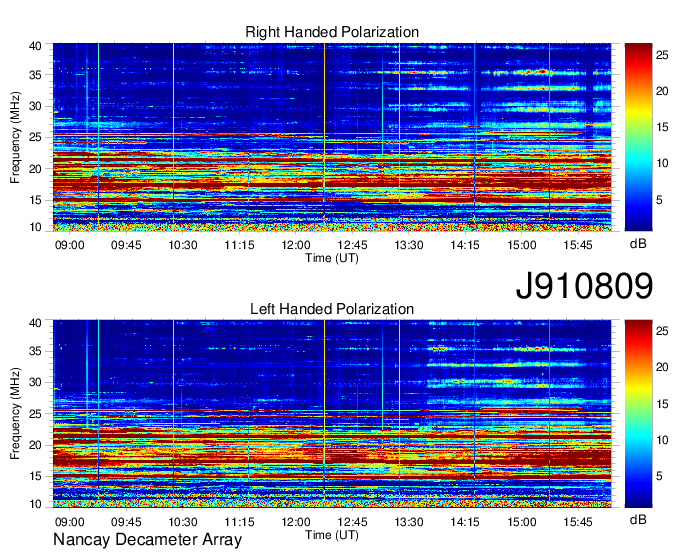Image resolution: width=680 pixels, height=552 pixels.
Task: Click the 5 dB value on bottom color bar
Action: (x=659, y=476)
